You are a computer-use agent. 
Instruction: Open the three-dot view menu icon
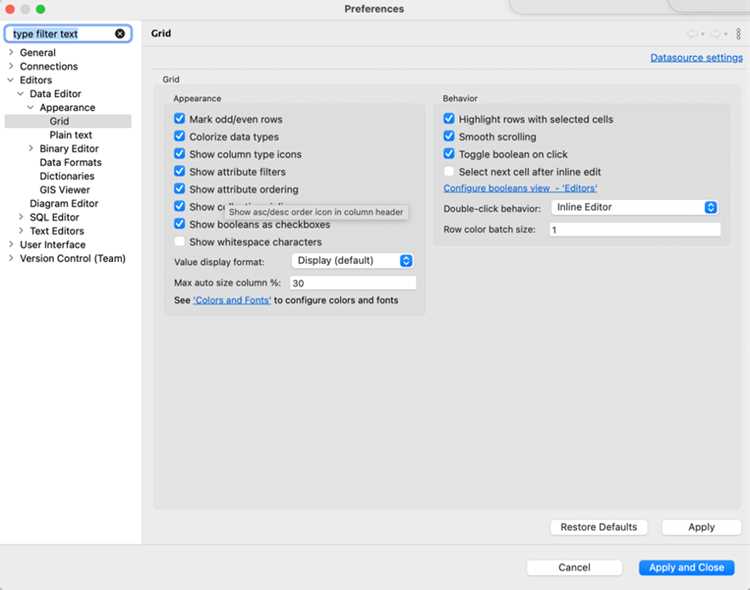[x=739, y=33]
